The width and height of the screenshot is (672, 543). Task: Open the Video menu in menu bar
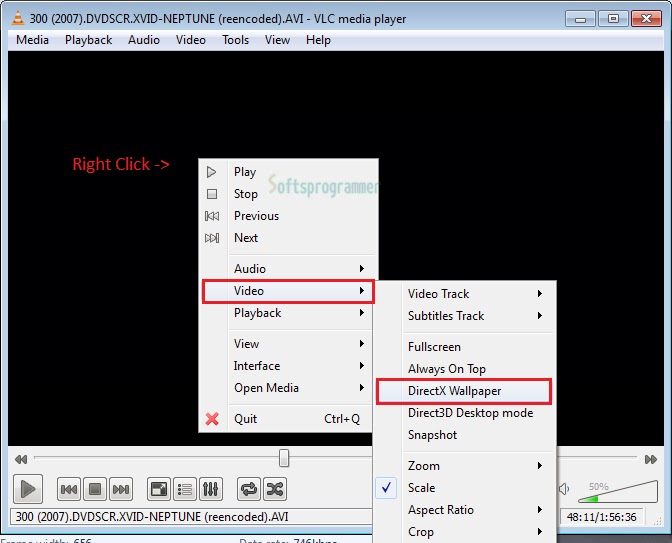click(191, 40)
